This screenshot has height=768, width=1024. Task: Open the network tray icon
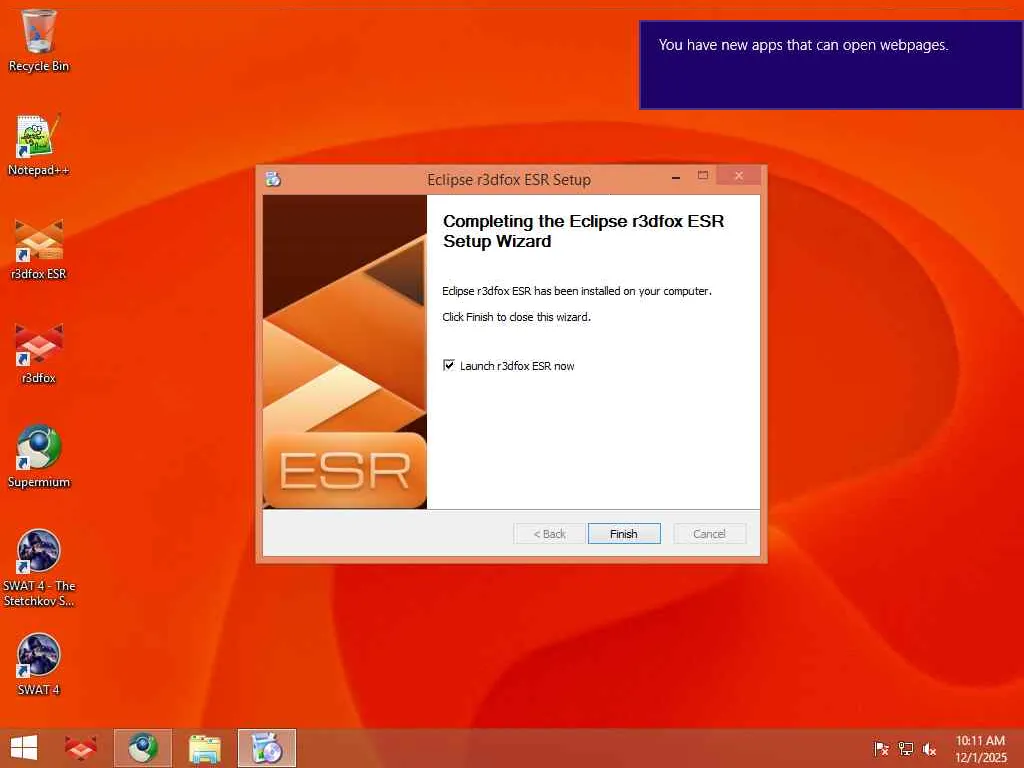point(905,748)
